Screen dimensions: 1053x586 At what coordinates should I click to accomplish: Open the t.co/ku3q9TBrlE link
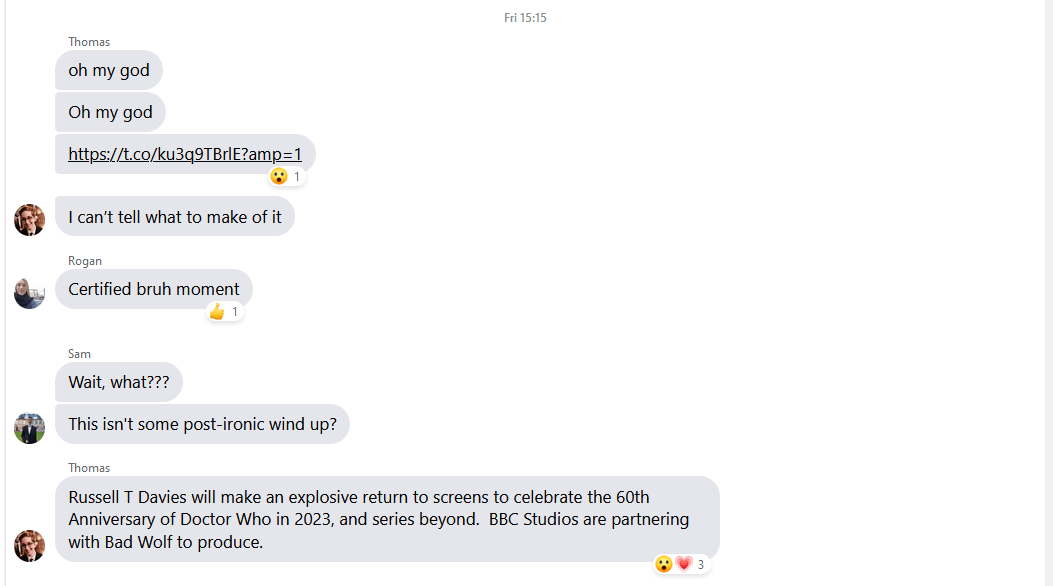(185, 154)
